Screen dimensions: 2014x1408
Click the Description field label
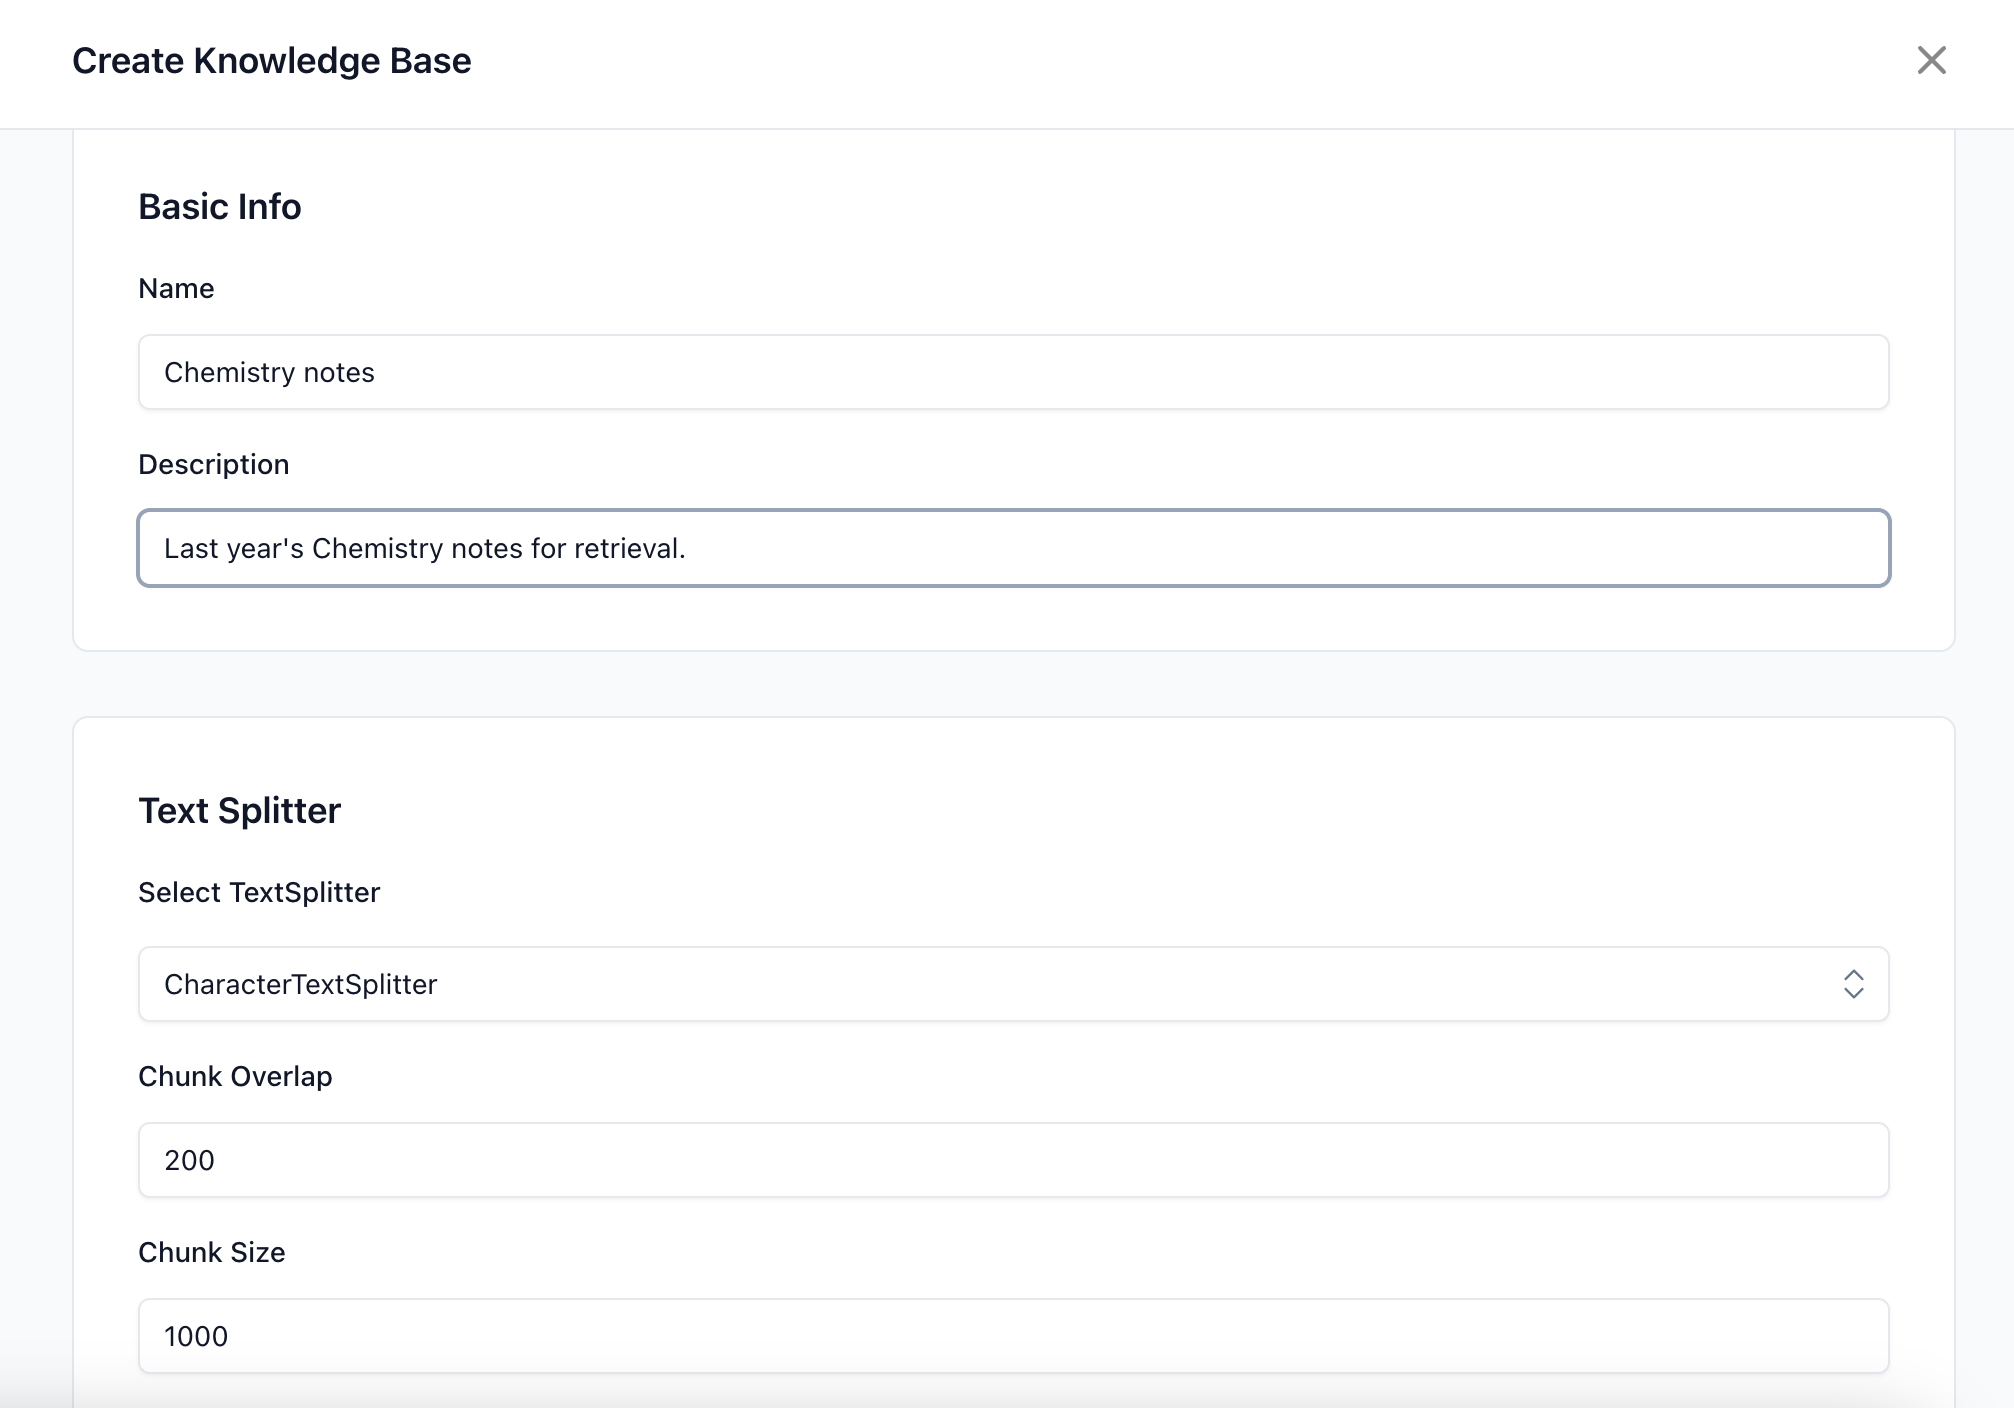pyautogui.click(x=213, y=465)
